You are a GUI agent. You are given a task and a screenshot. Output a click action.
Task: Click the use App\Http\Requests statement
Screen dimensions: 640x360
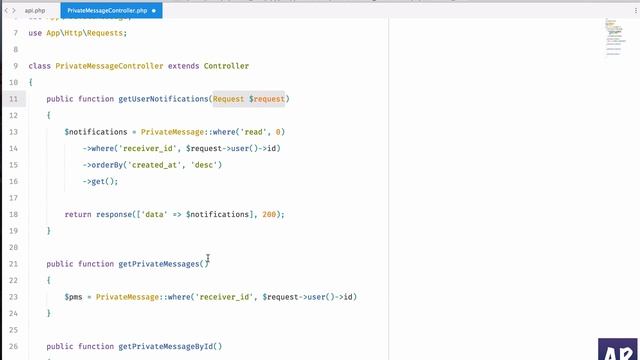78,33
